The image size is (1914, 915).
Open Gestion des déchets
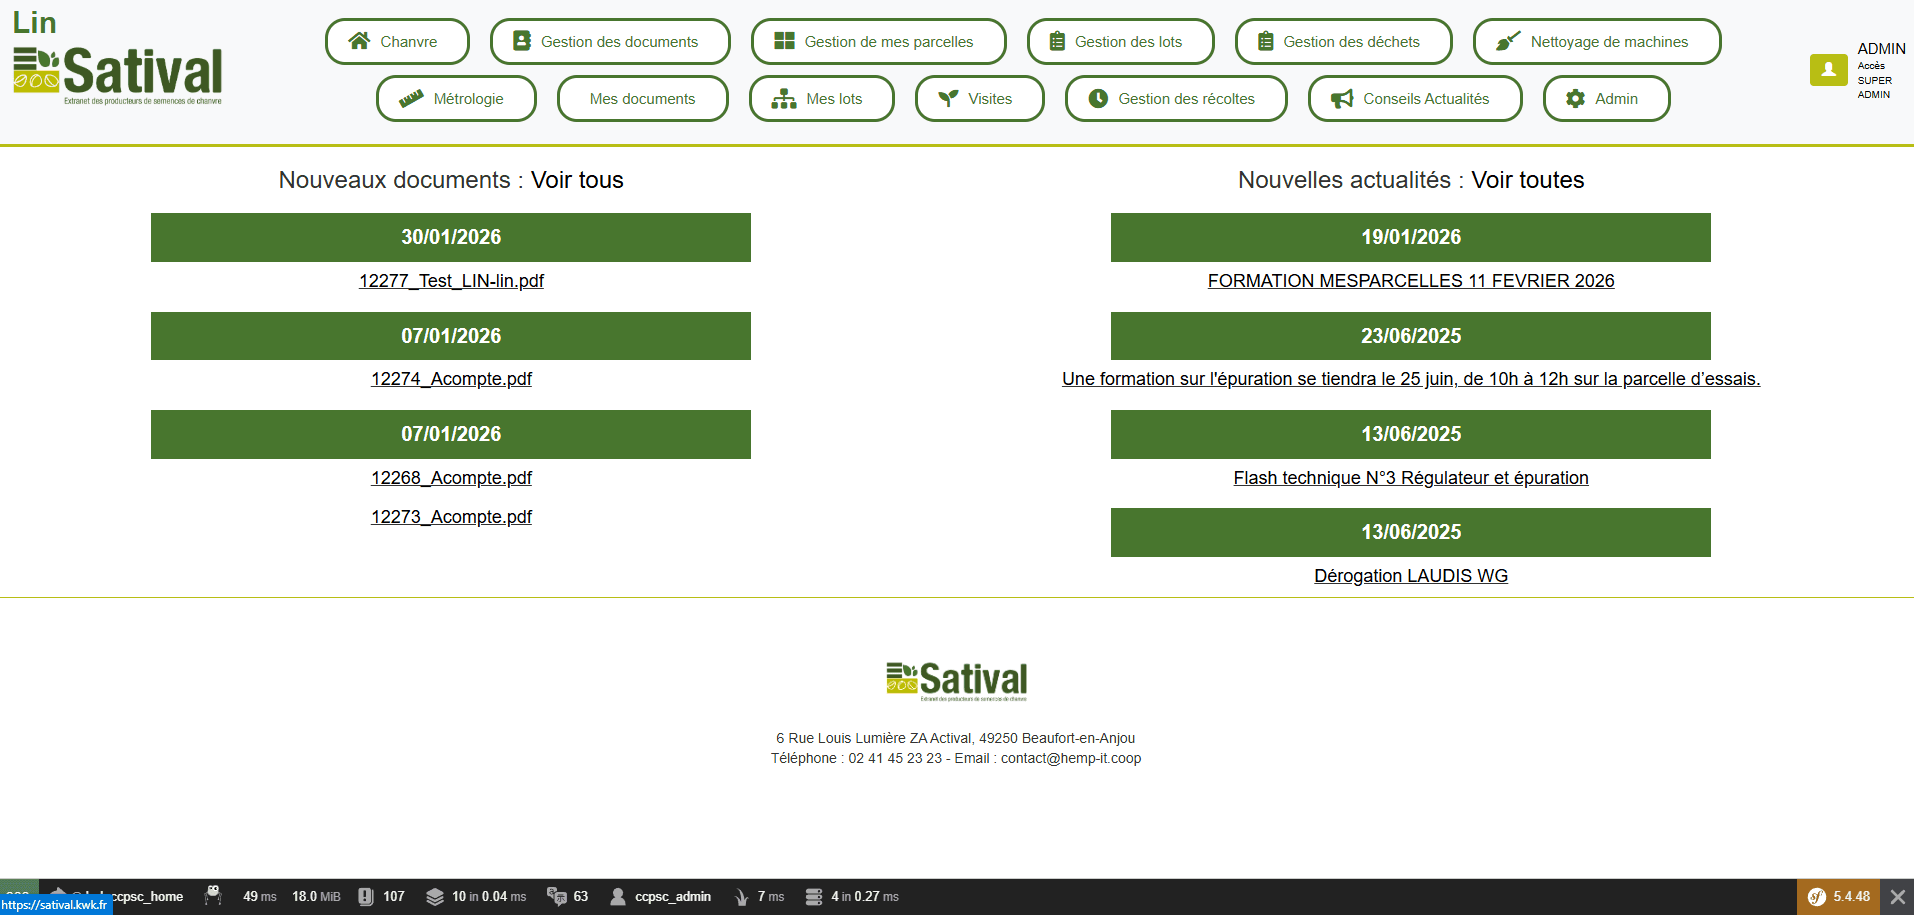pyautogui.click(x=1343, y=41)
